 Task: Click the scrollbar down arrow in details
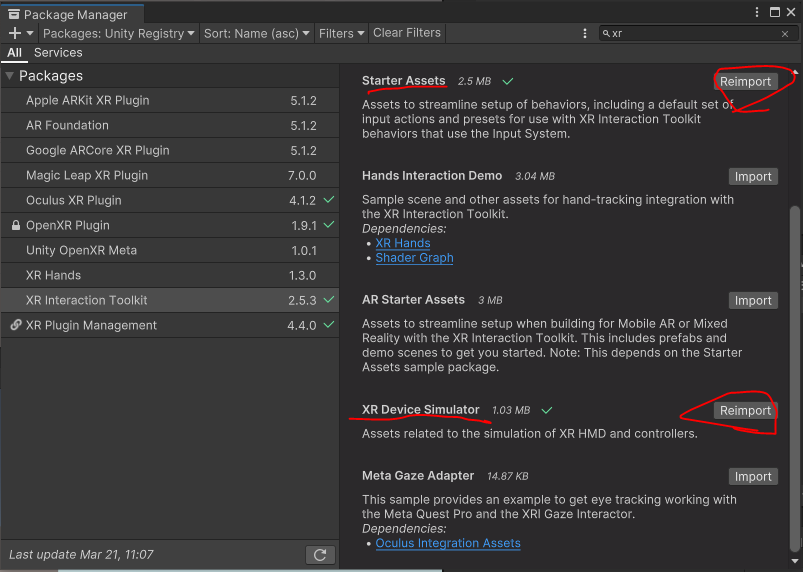795,561
